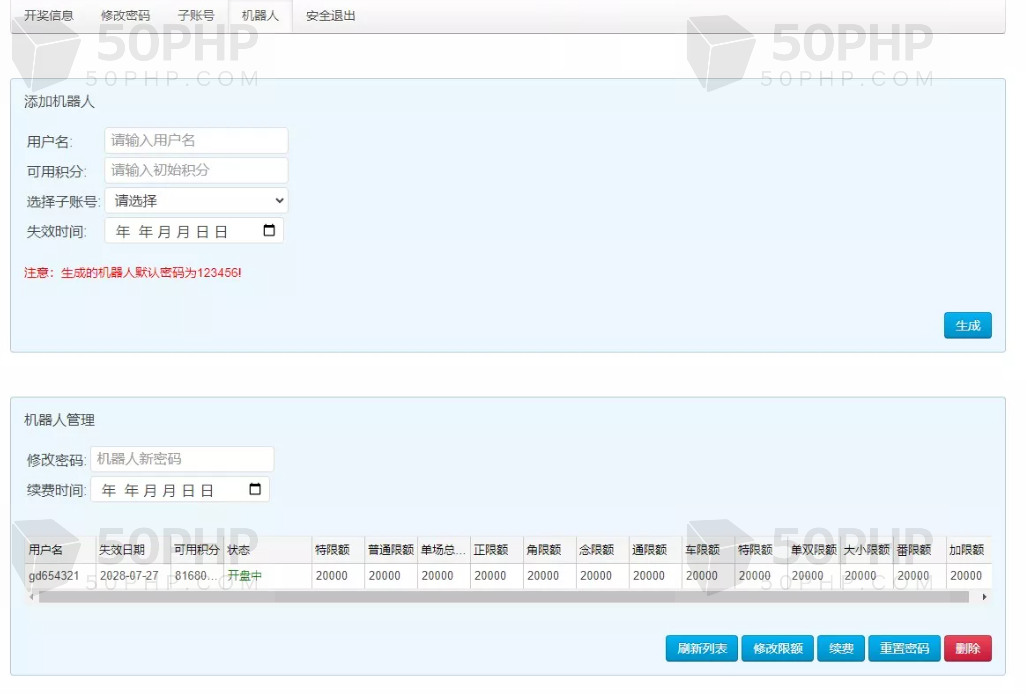Viewport: 1026px width, 694px height.
Task: Click the 重置密码 button
Action: (x=904, y=649)
